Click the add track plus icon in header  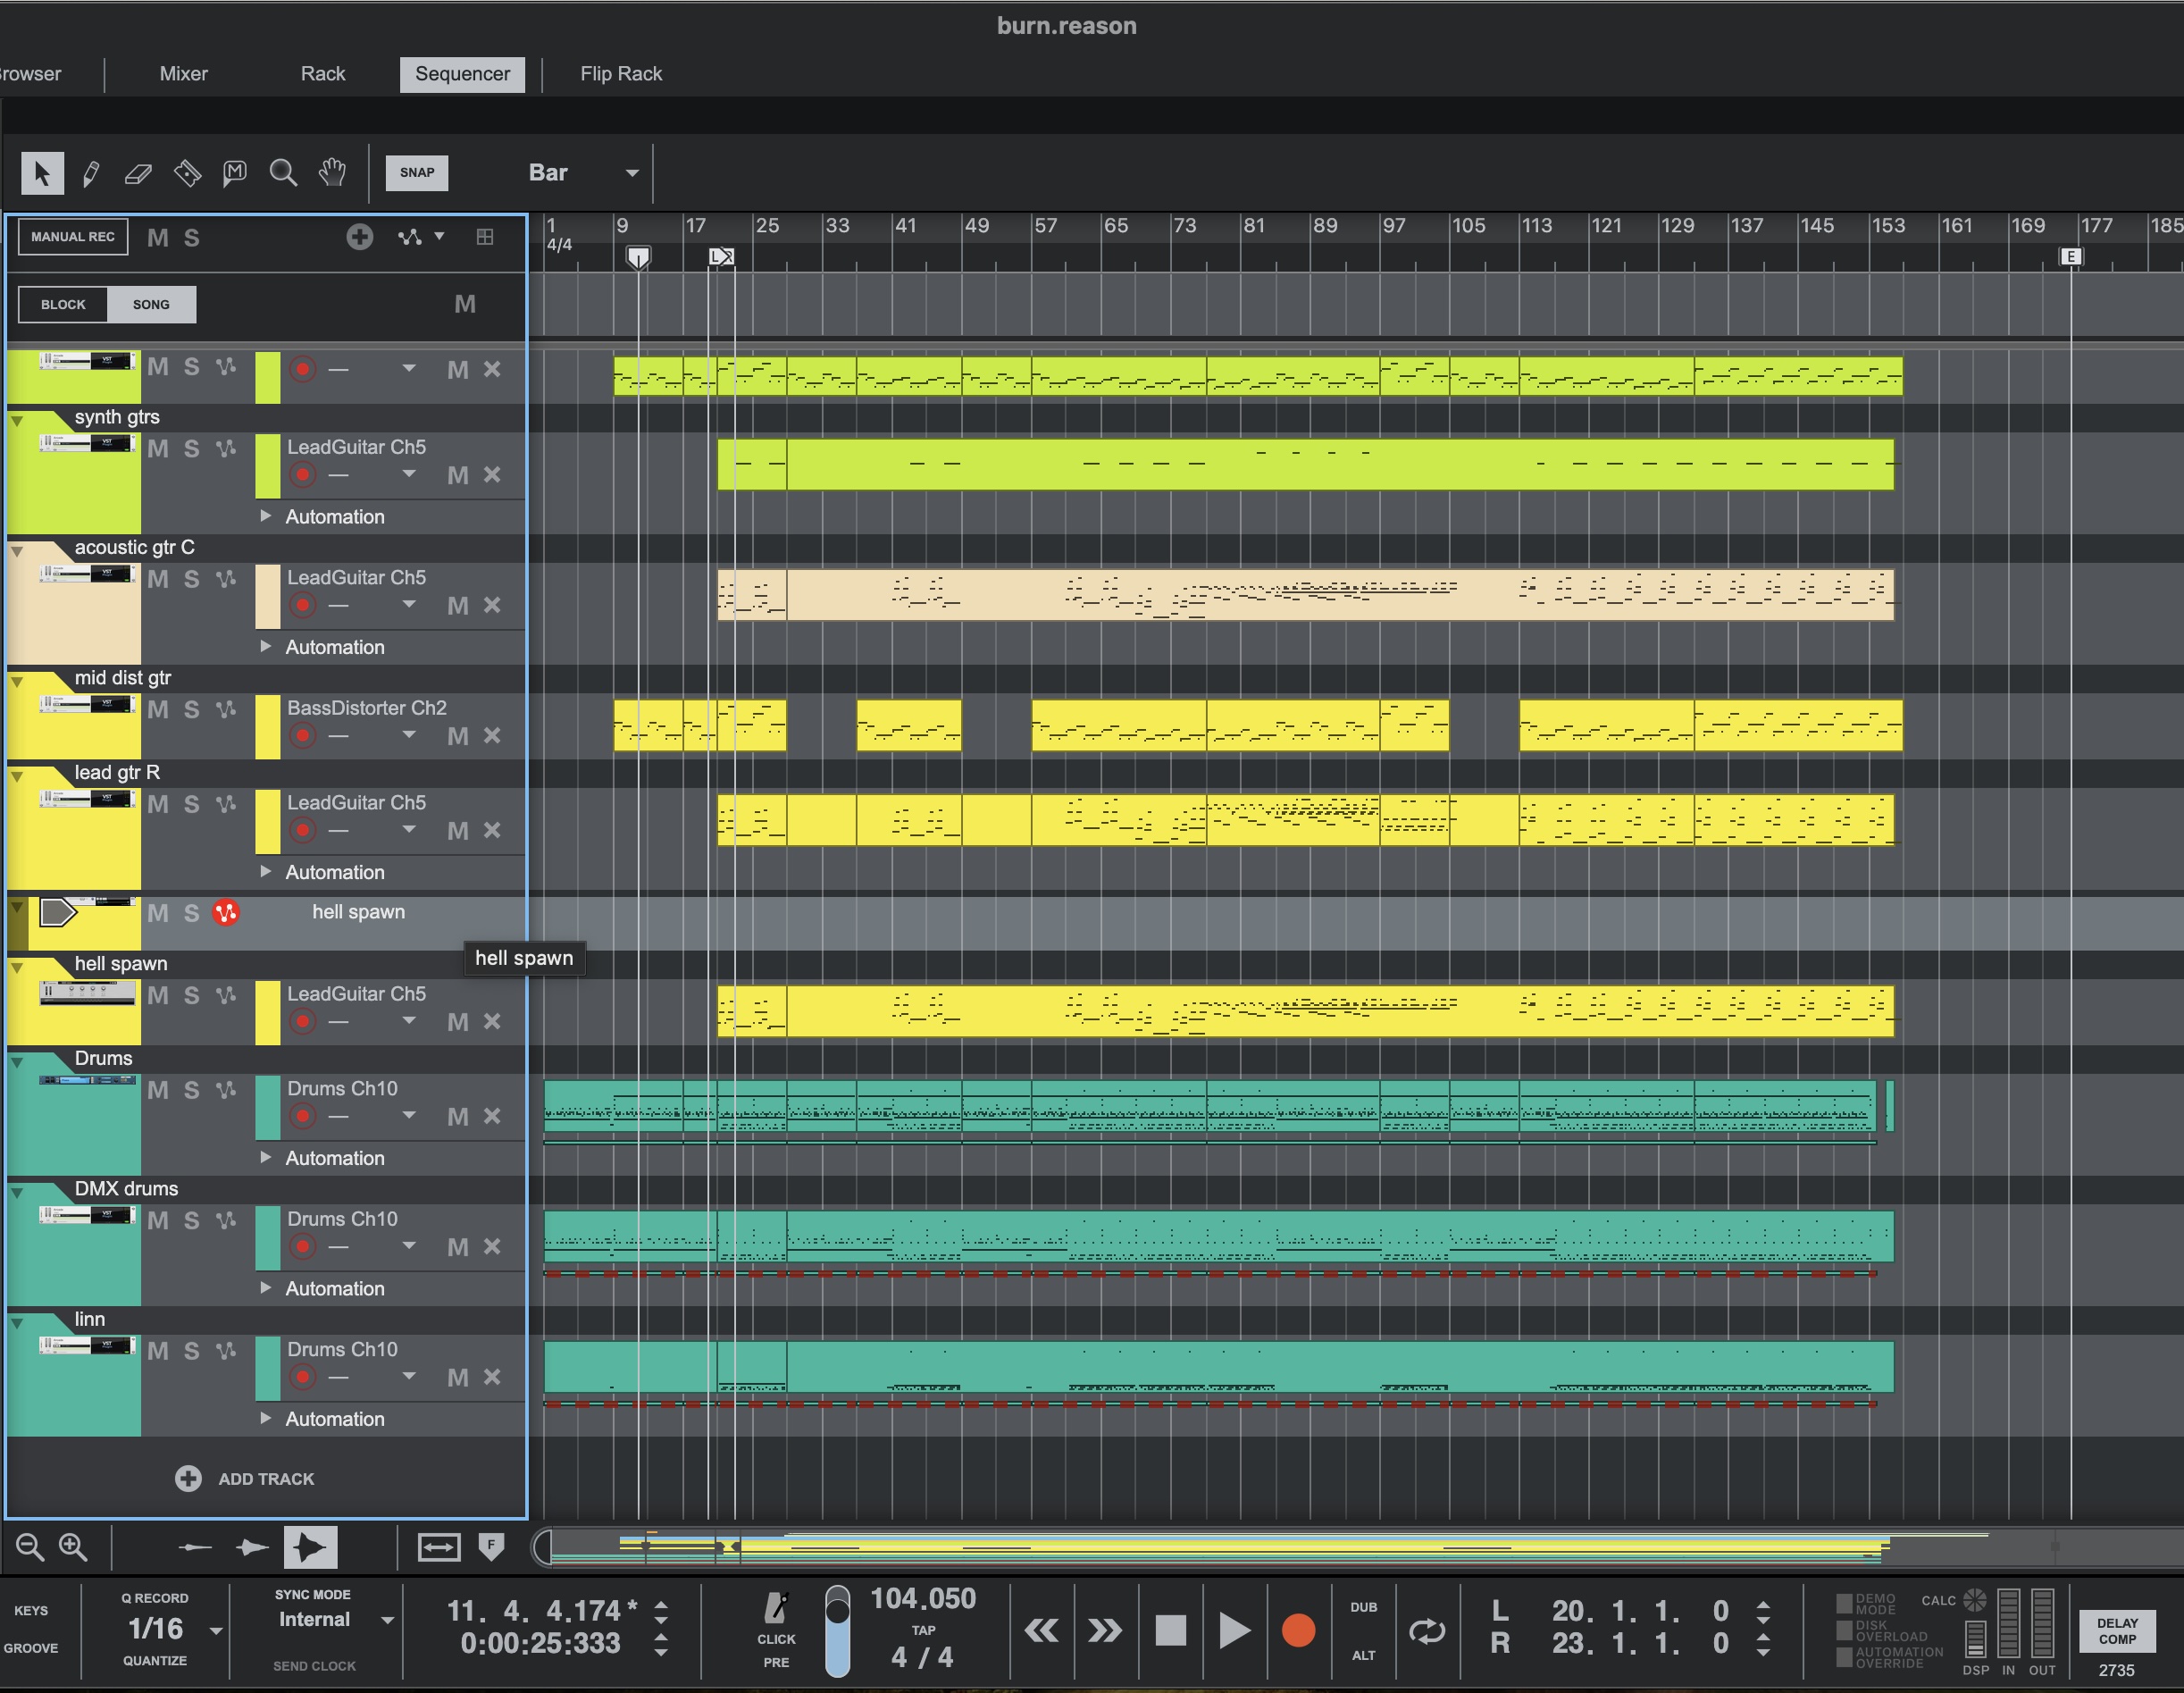point(360,237)
